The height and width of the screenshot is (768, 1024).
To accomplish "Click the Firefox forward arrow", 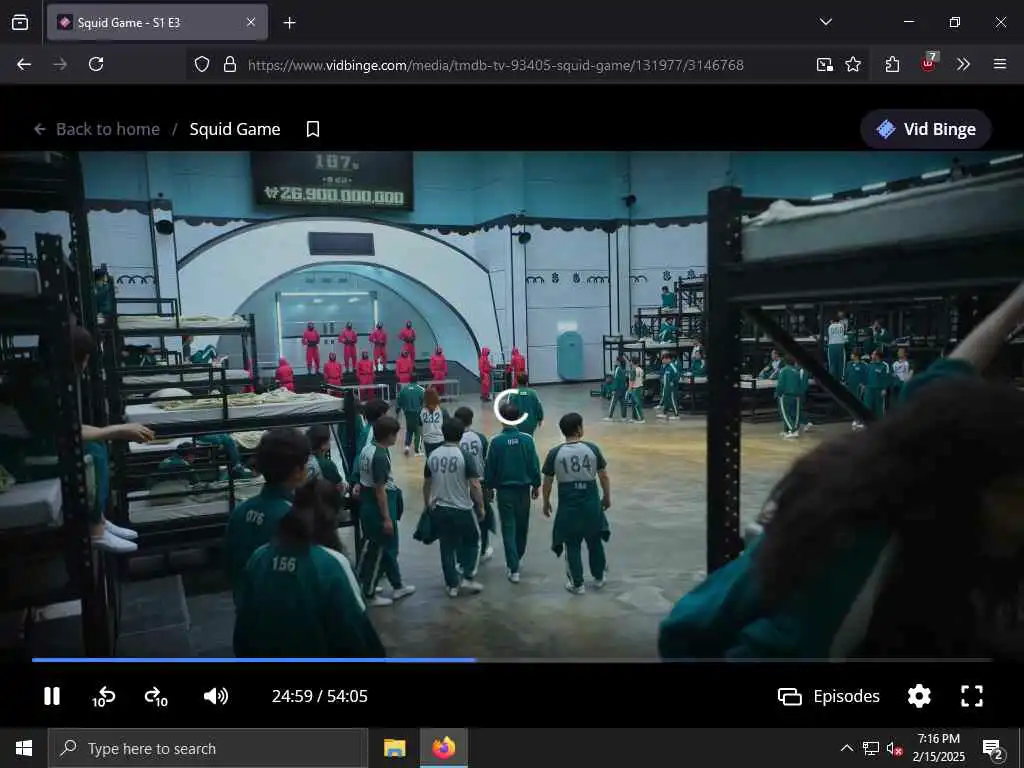I will coord(60,64).
